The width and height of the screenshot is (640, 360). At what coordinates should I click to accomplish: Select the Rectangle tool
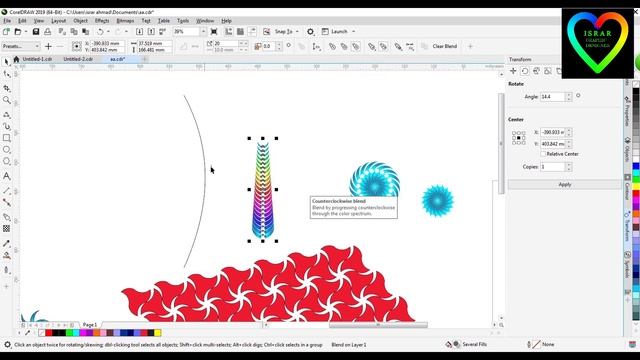pos(7,138)
